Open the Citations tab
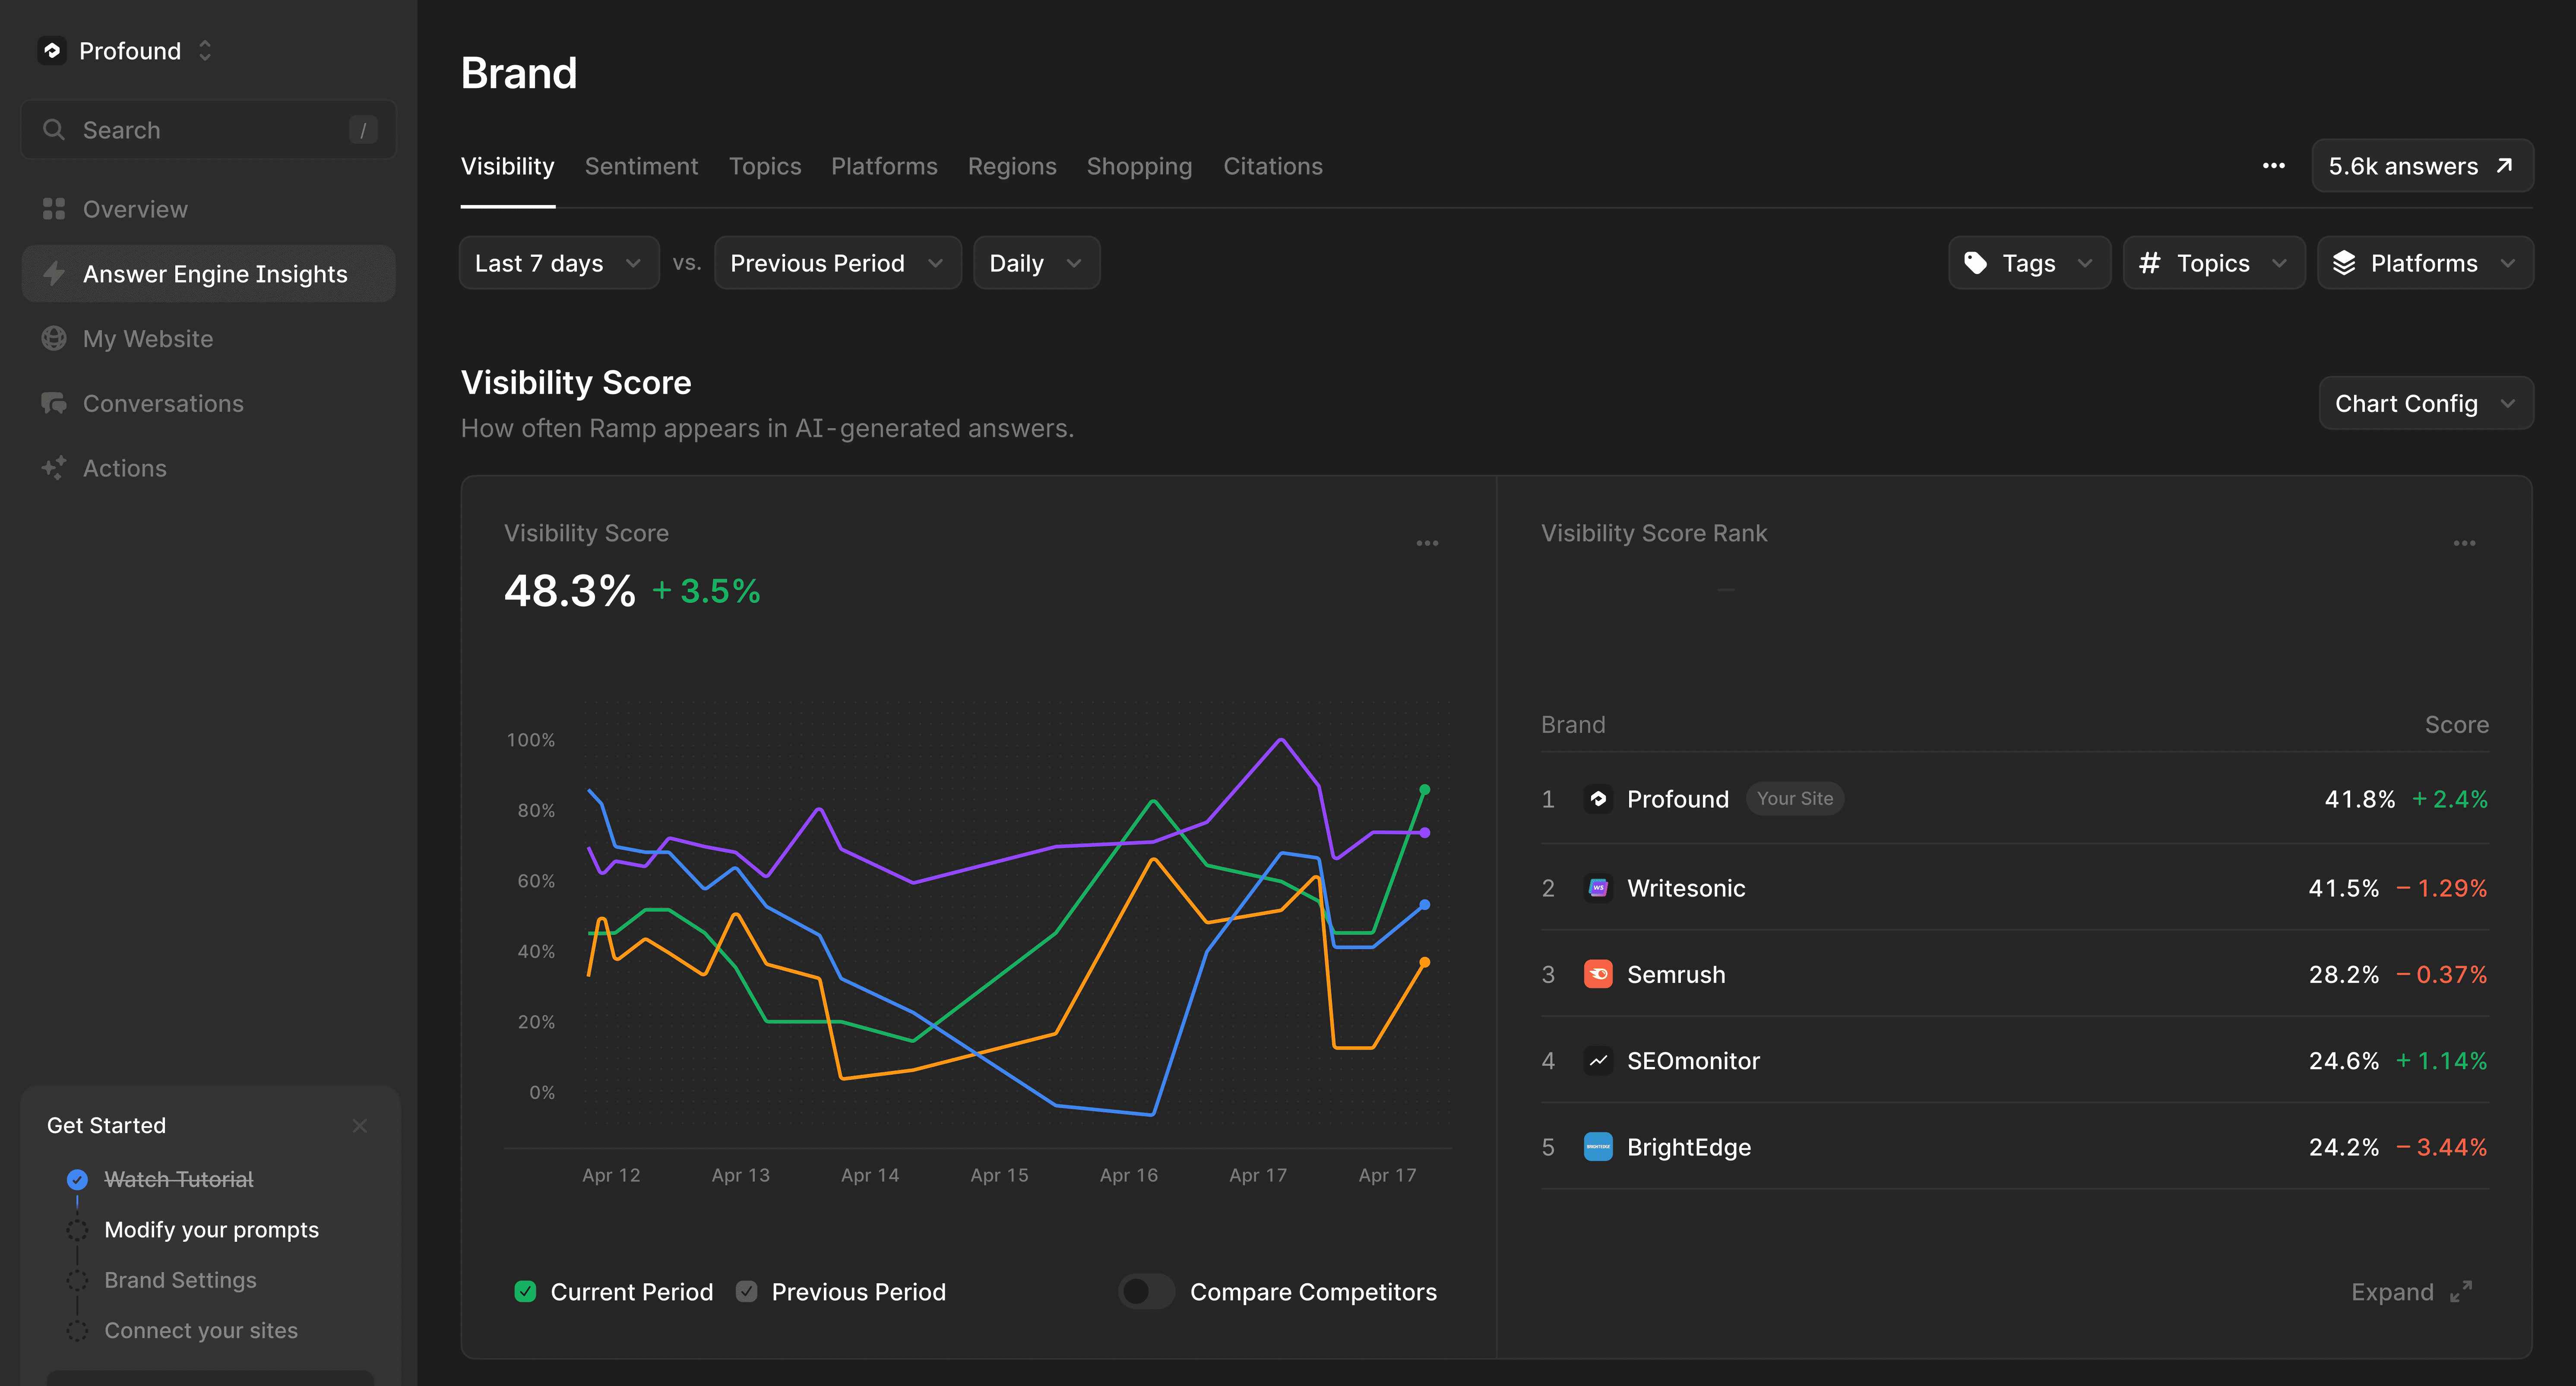2576x1386 pixels. pyautogui.click(x=1273, y=166)
